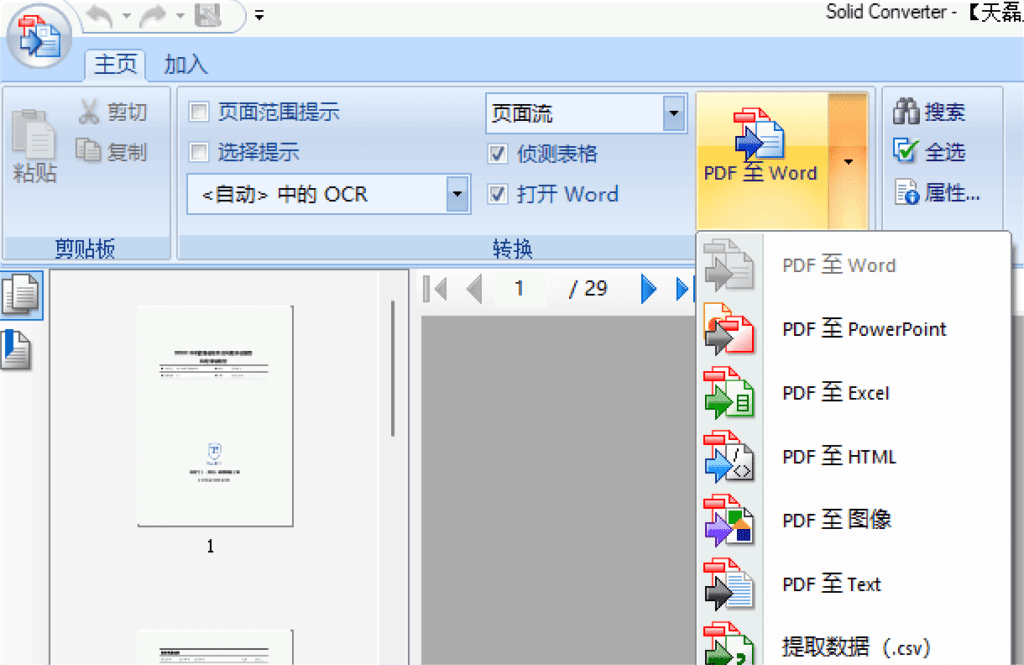Click the 全选 select all button

[929, 152]
